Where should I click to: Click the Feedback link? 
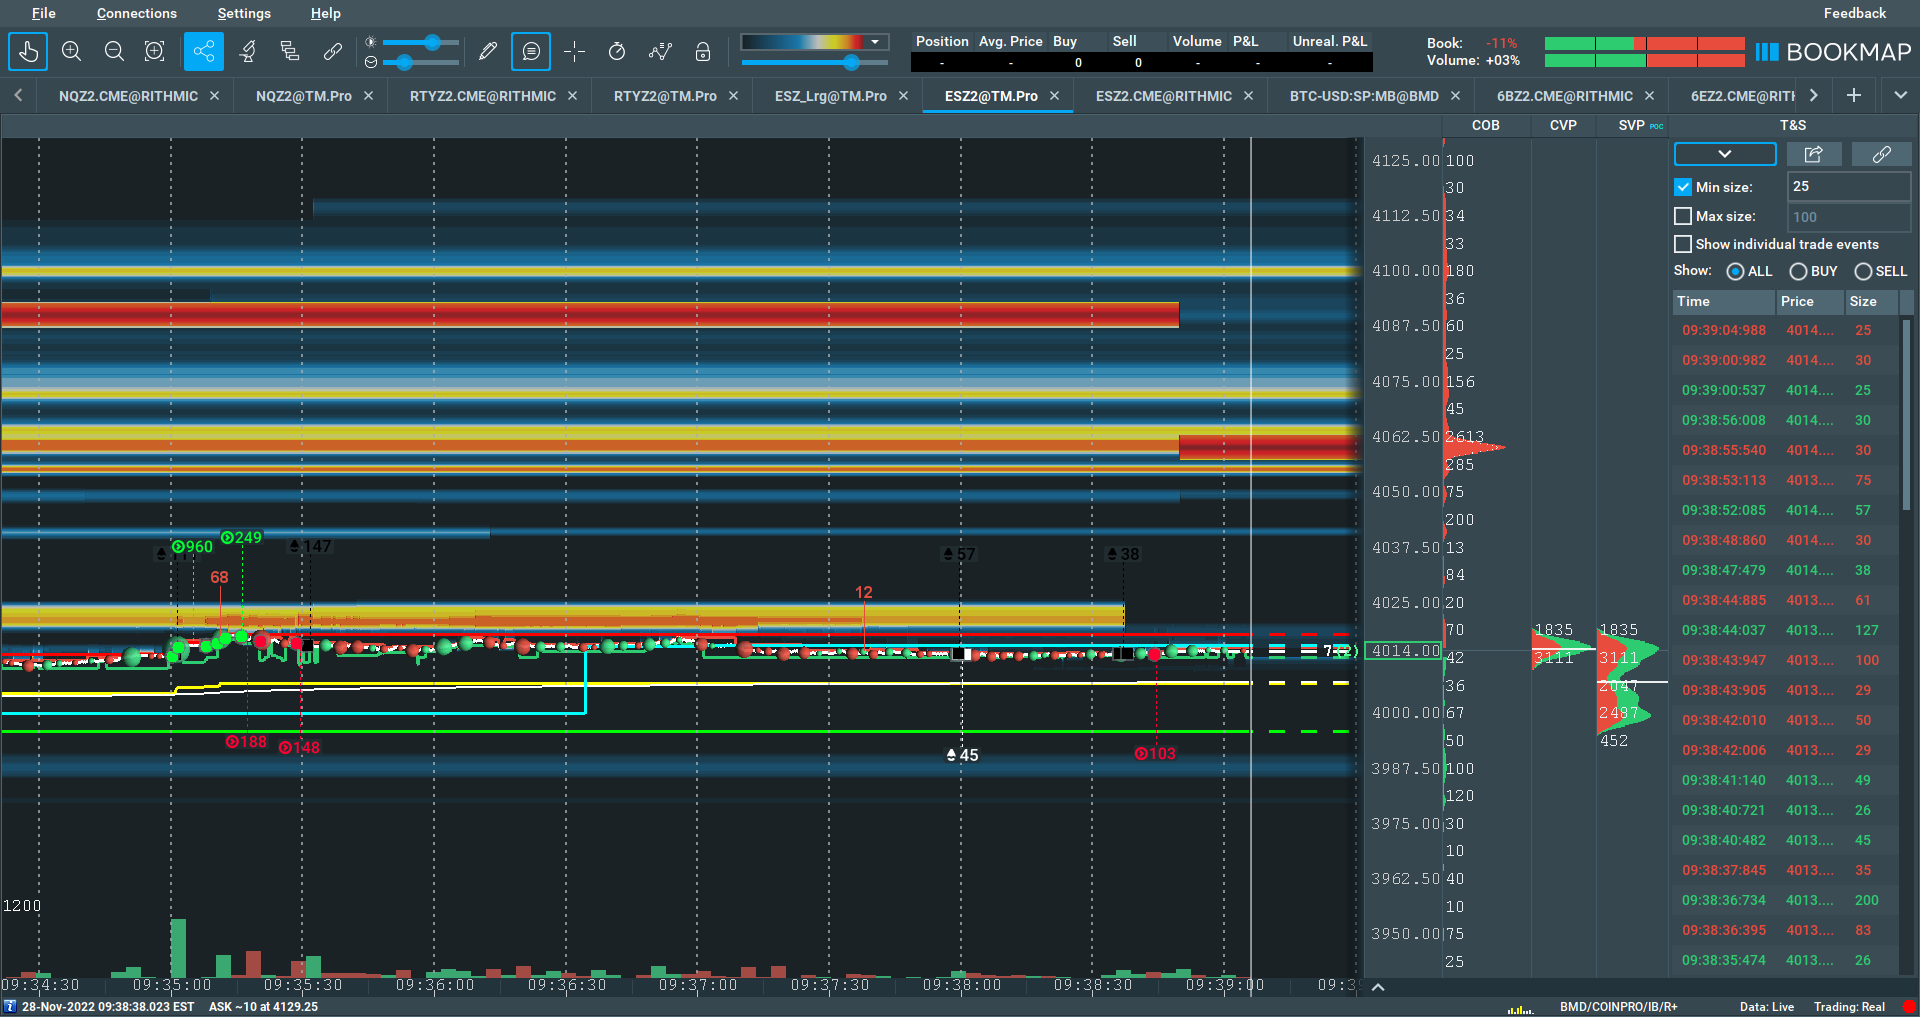[1855, 13]
